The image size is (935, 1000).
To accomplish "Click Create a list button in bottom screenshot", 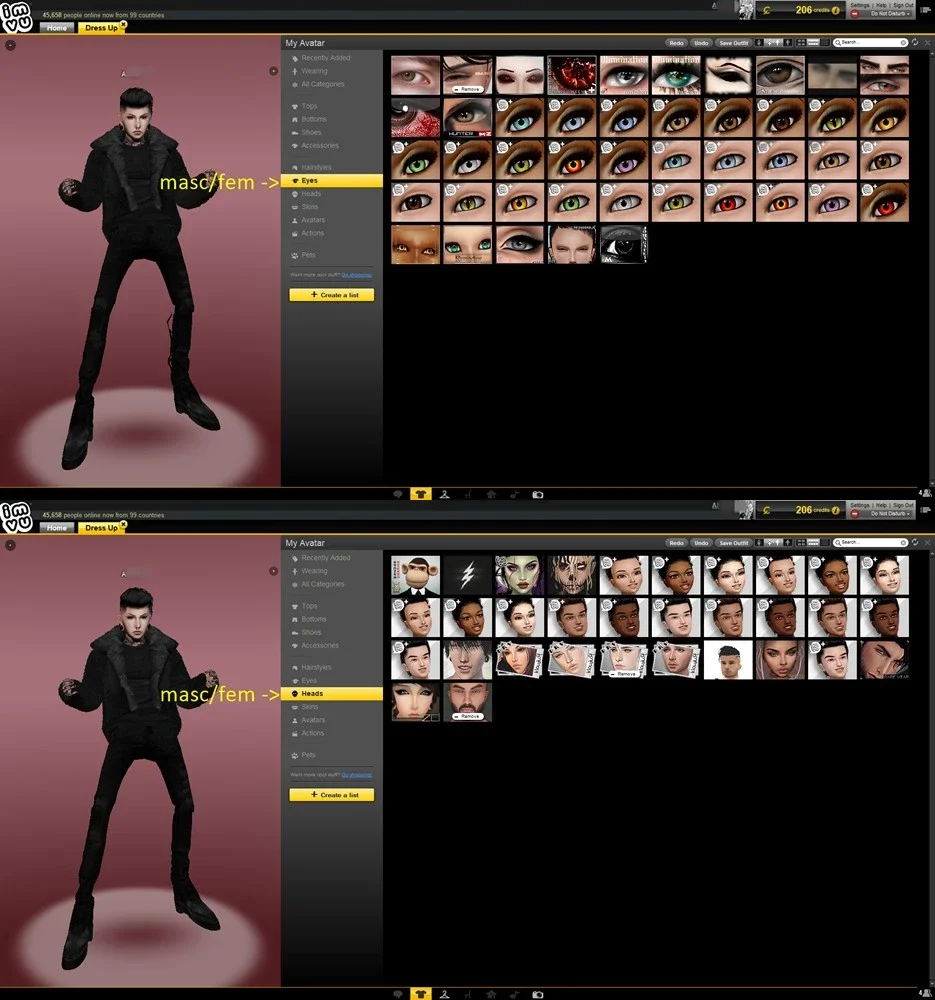I will 332,795.
